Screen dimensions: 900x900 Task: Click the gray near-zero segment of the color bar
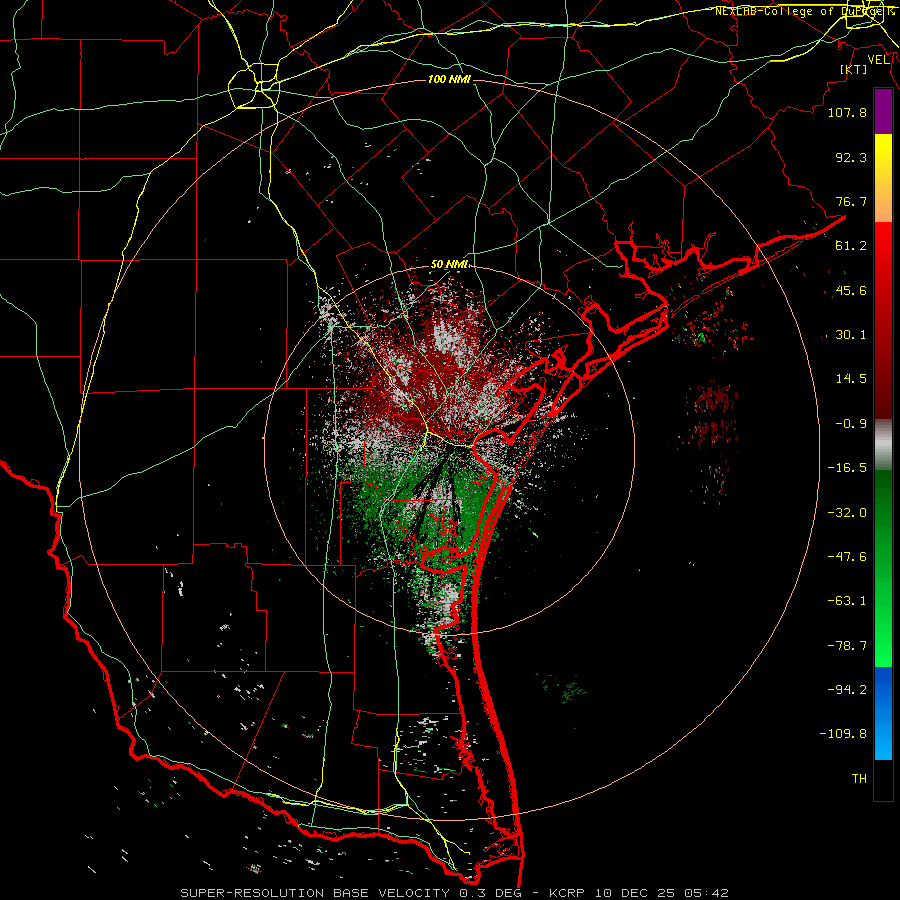(883, 445)
